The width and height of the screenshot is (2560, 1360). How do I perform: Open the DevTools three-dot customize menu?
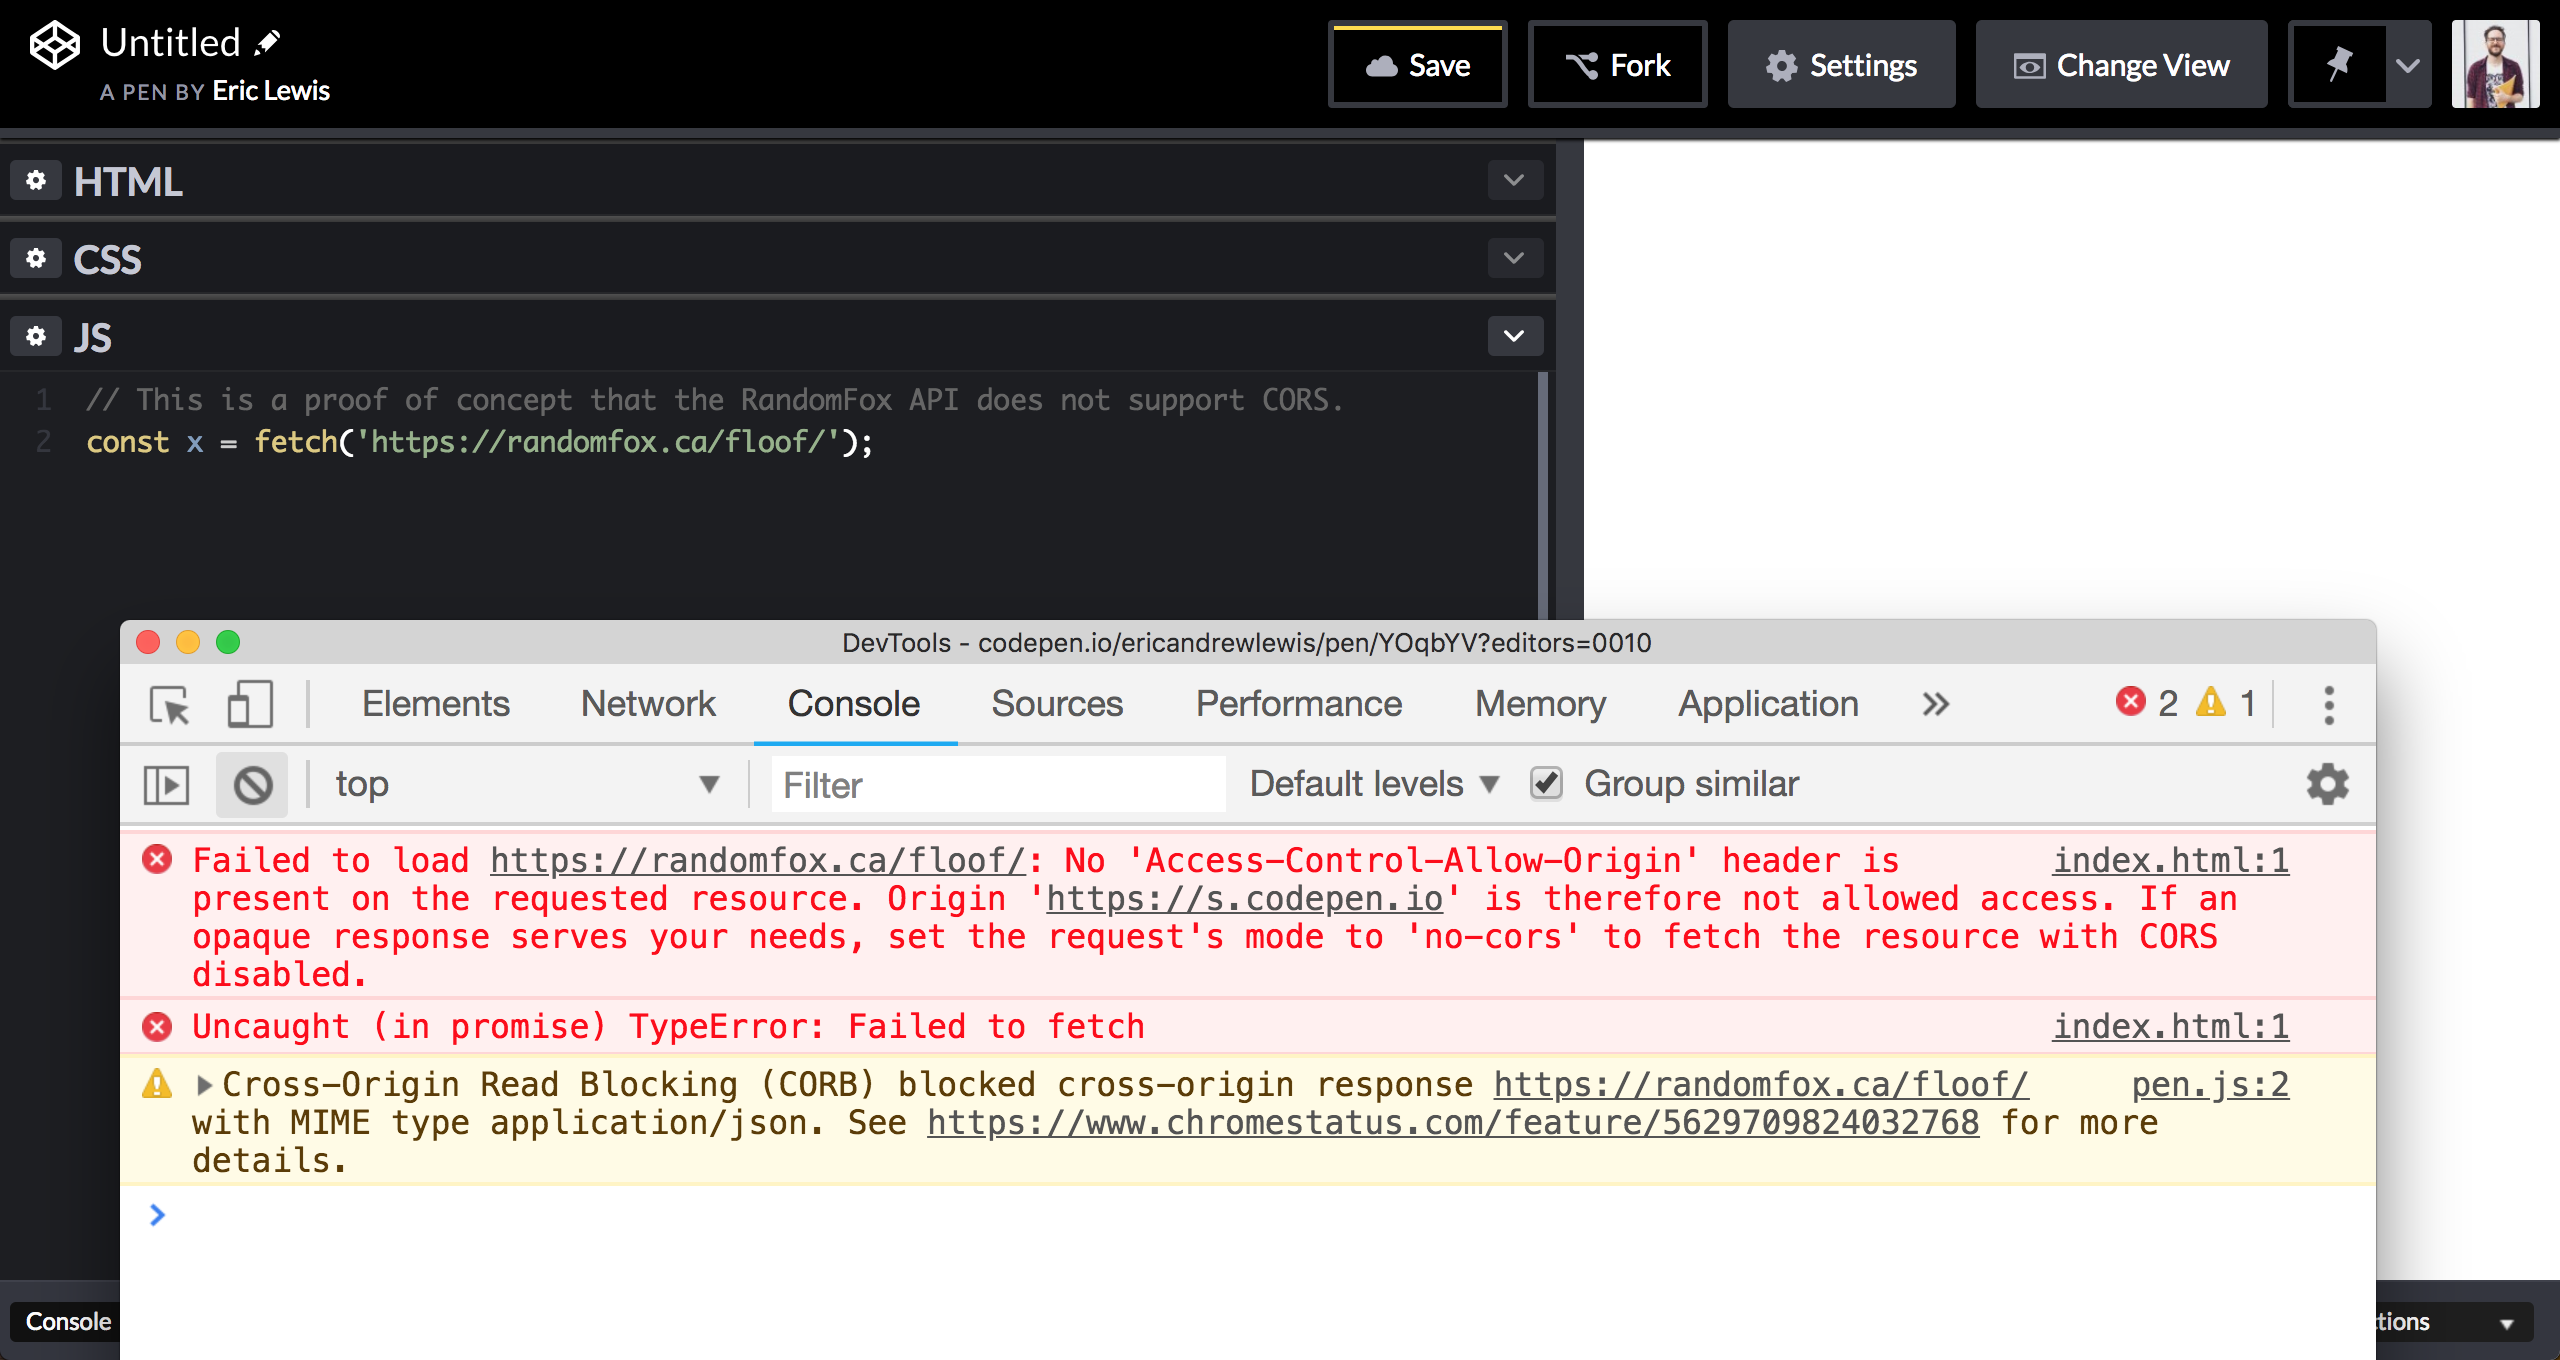(2328, 704)
